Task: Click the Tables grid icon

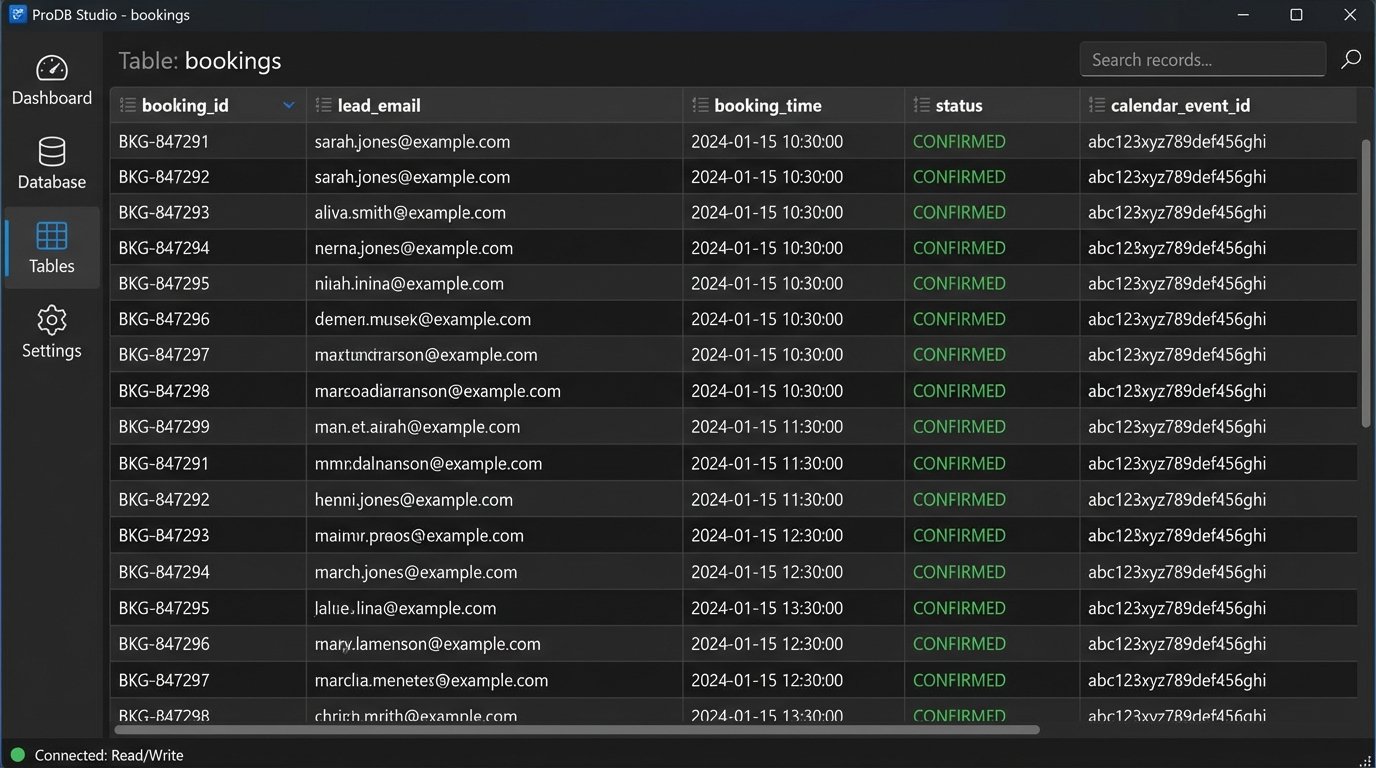Action: 52,236
